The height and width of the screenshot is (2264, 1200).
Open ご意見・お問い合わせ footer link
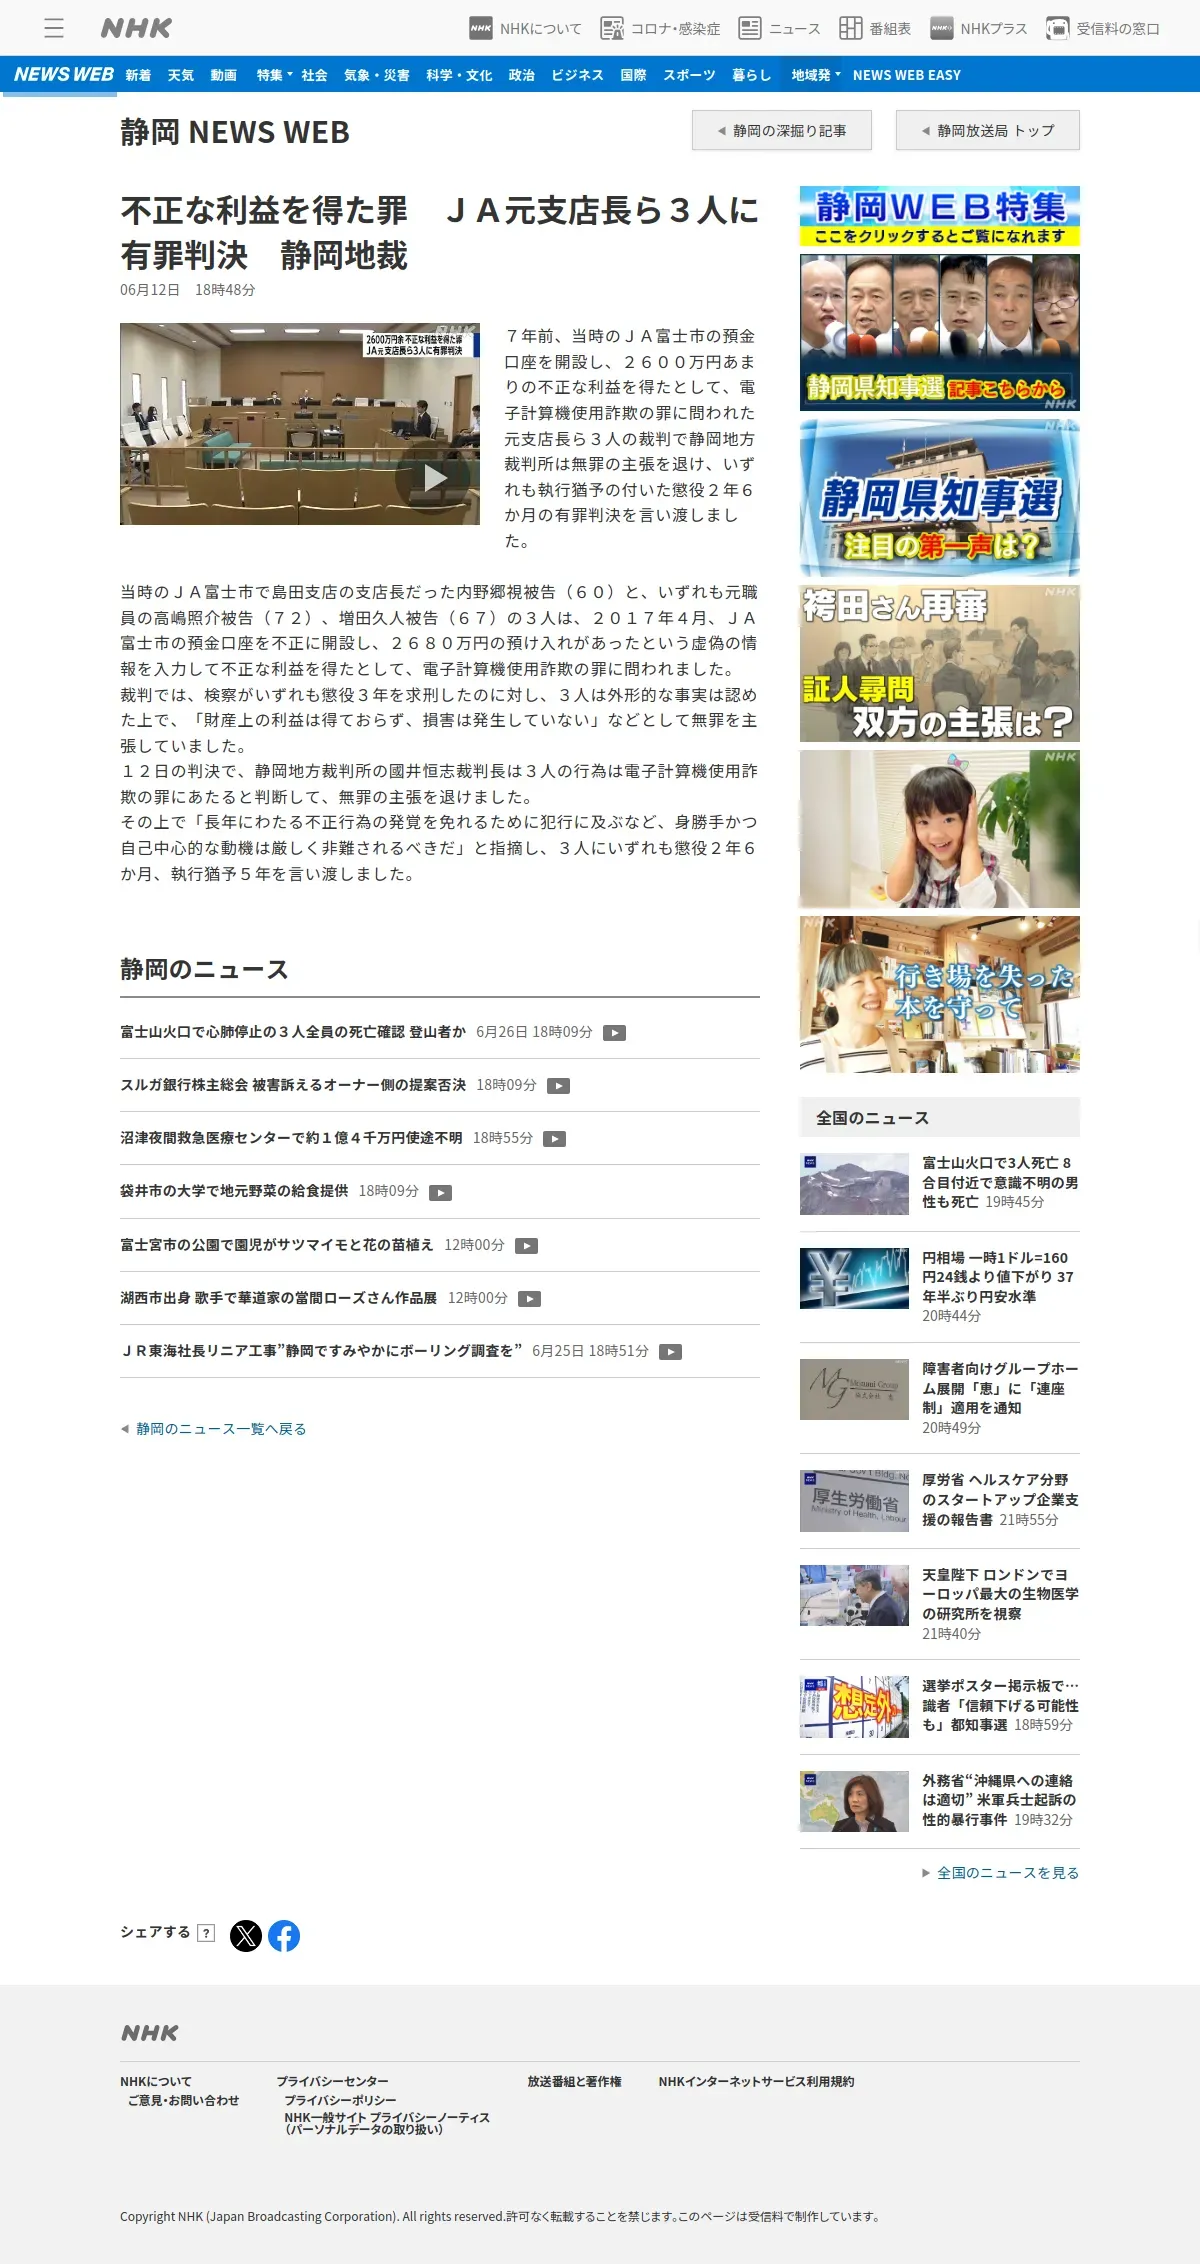pos(184,2101)
